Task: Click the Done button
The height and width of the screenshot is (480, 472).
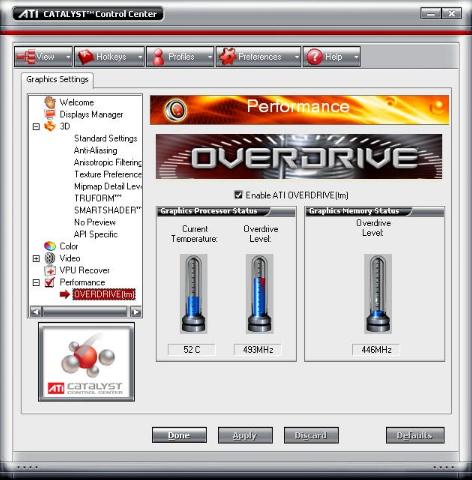Action: tap(179, 435)
